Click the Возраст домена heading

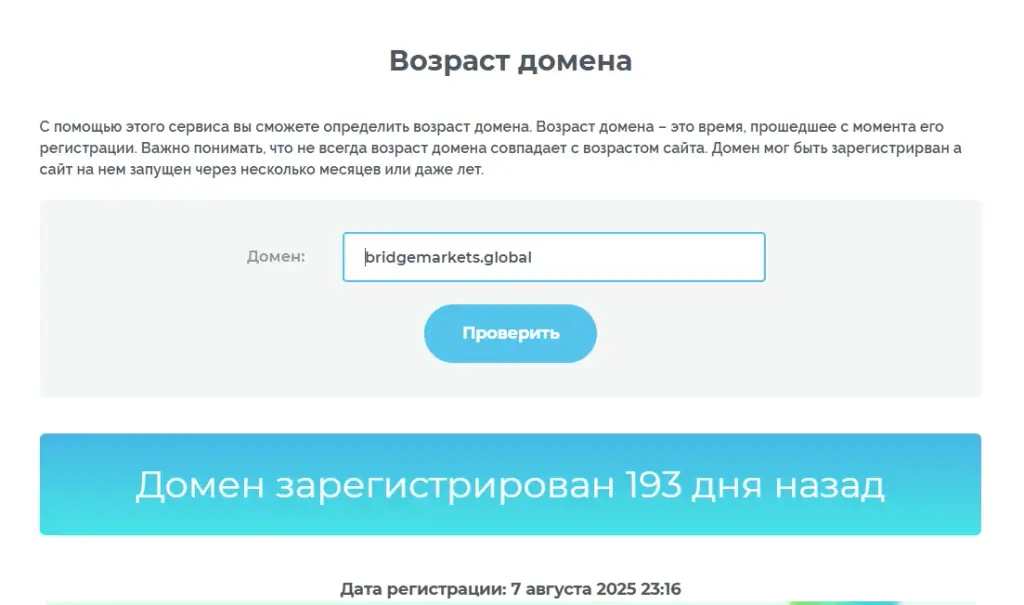click(510, 61)
